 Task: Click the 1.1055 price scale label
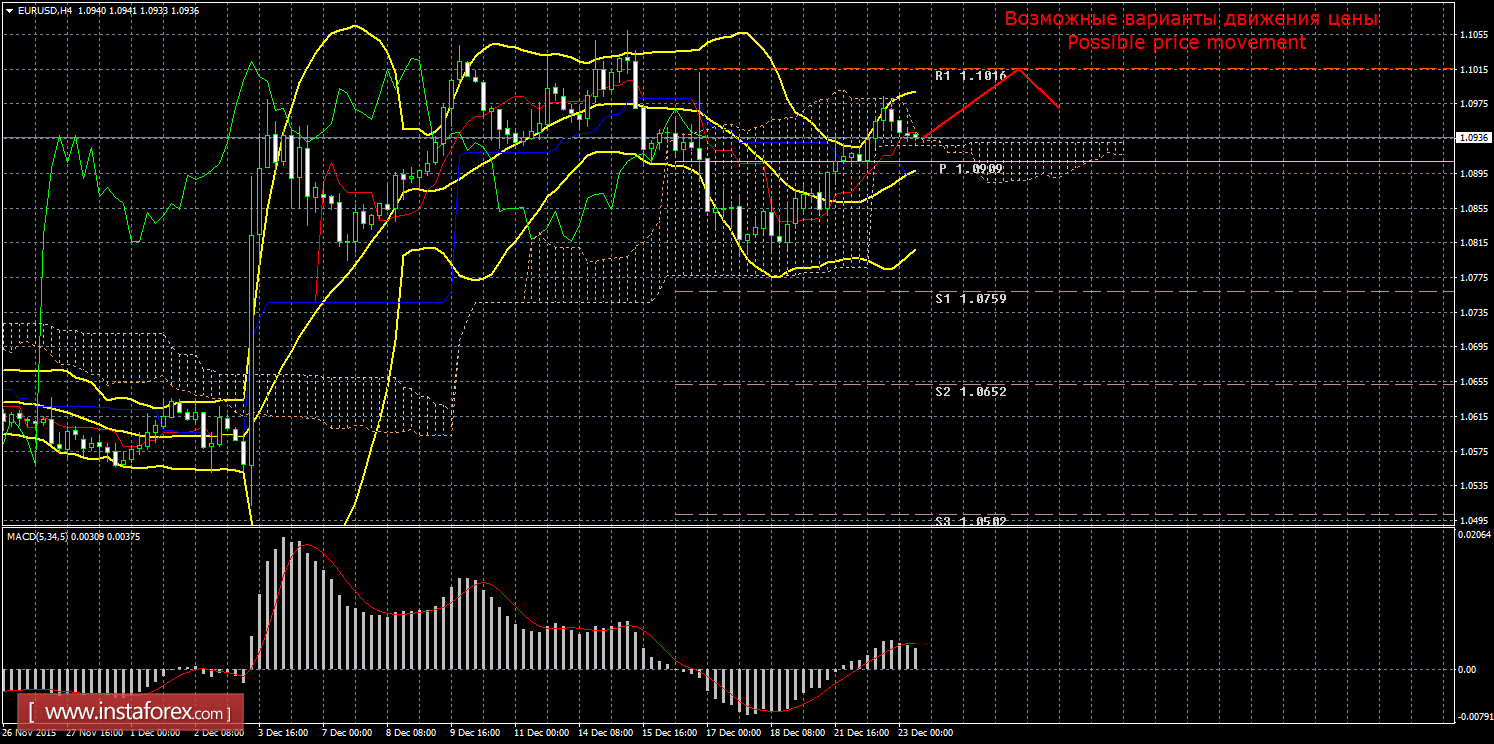[1470, 35]
